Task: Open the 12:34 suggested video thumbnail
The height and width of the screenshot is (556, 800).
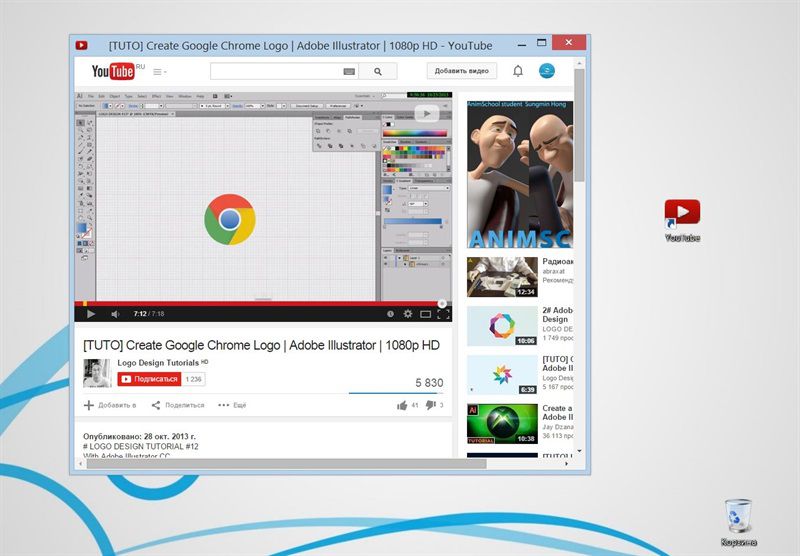Action: (x=502, y=276)
